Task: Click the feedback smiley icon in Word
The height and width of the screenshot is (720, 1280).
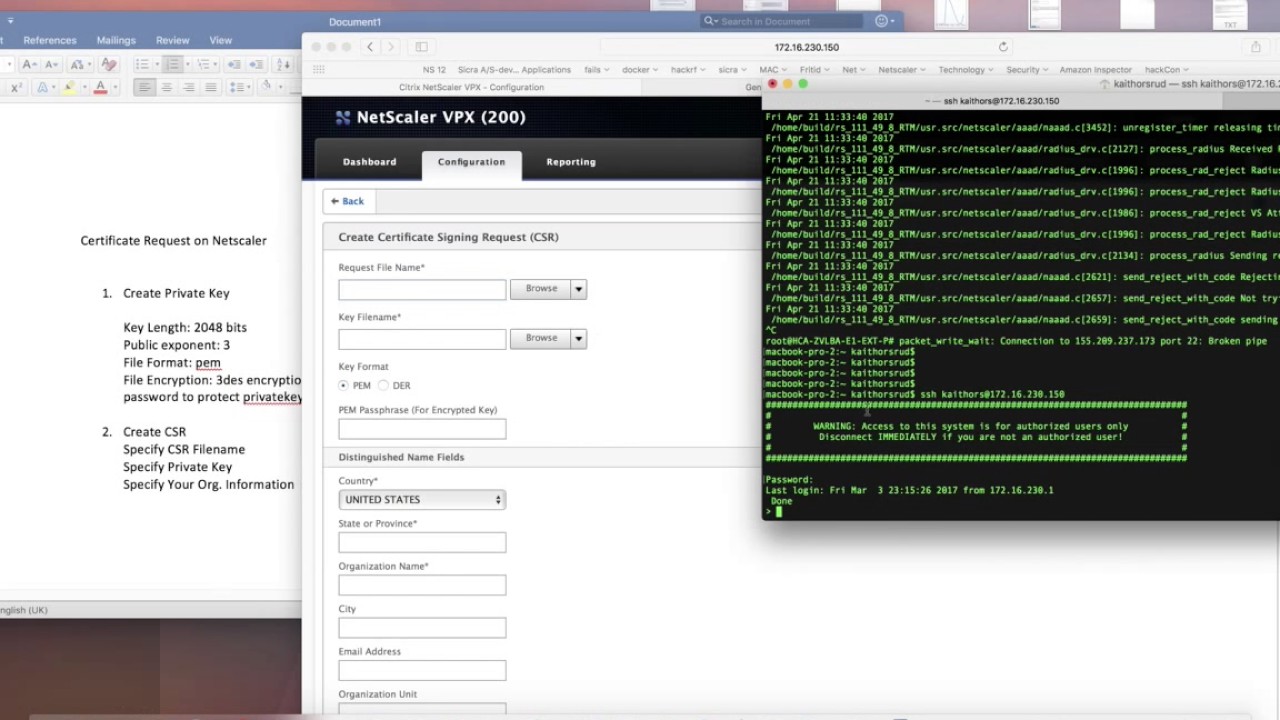Action: [882, 21]
